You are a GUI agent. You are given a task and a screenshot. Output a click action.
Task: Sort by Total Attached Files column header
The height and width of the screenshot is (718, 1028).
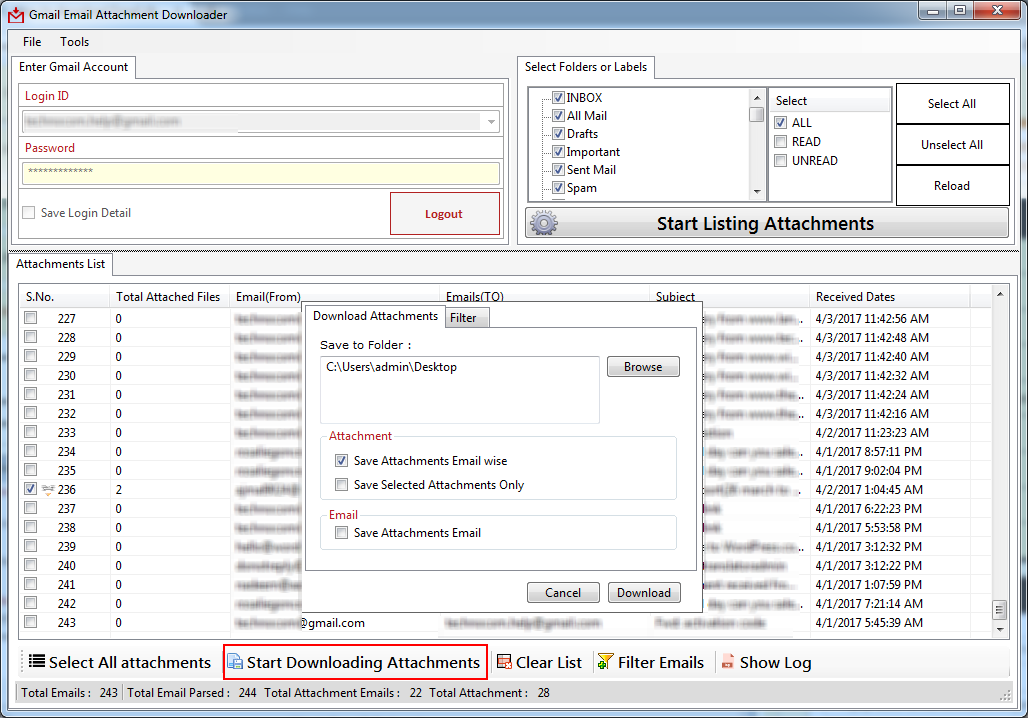coord(169,297)
